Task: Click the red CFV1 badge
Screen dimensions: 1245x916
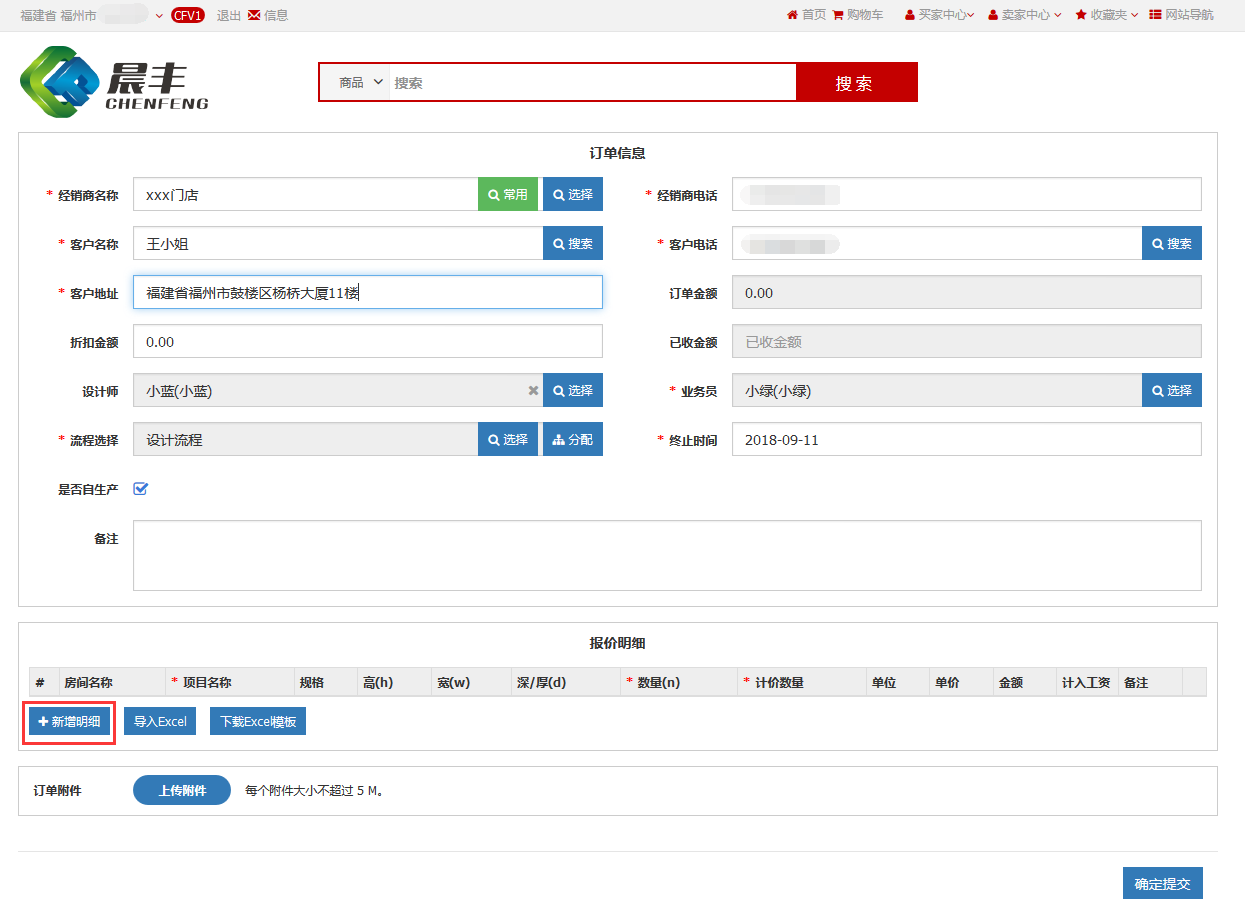Action: tap(188, 15)
